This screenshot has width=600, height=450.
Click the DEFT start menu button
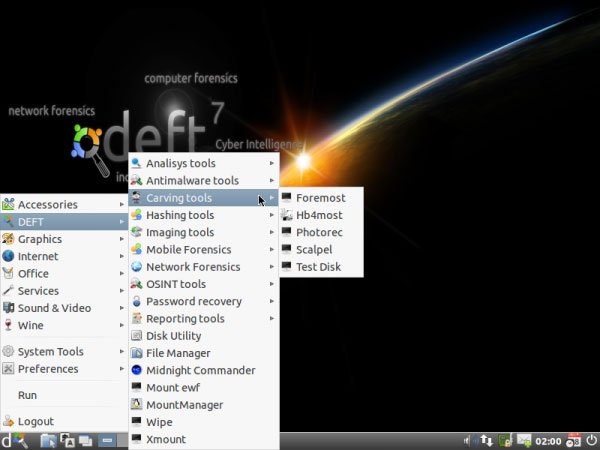coord(15,441)
